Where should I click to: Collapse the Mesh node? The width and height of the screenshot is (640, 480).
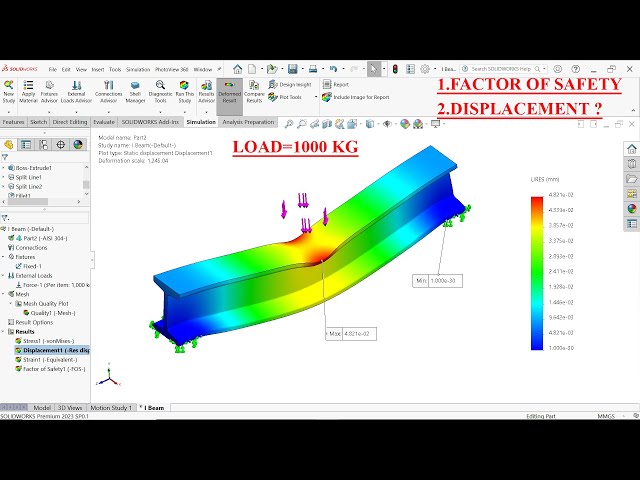coord(4,294)
